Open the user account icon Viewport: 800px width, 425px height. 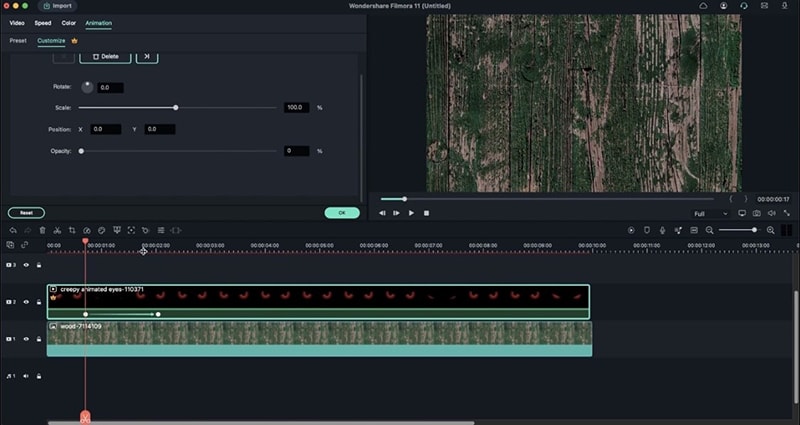point(723,6)
